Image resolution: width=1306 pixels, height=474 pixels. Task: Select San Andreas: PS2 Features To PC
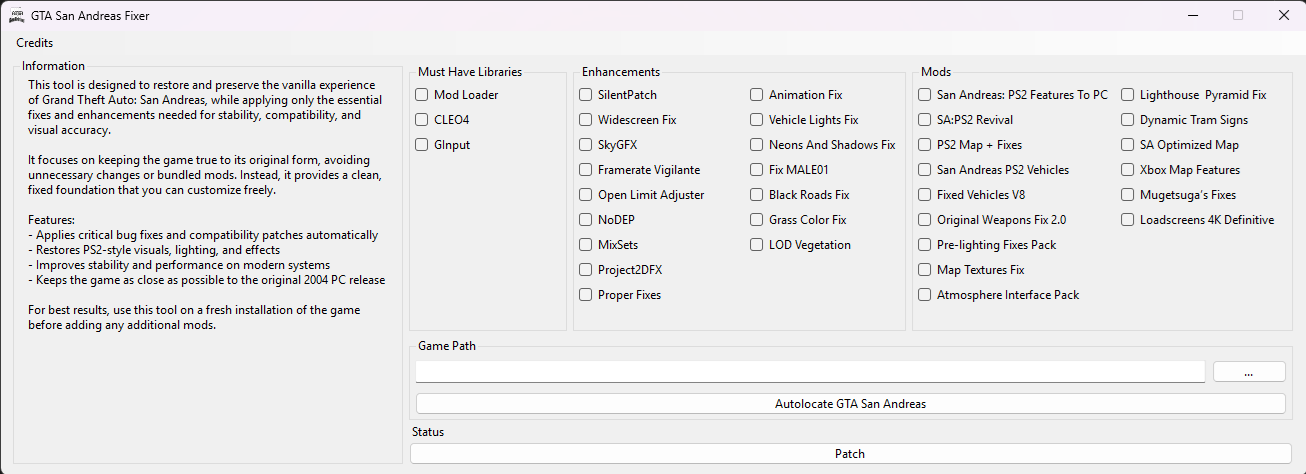click(x=925, y=95)
